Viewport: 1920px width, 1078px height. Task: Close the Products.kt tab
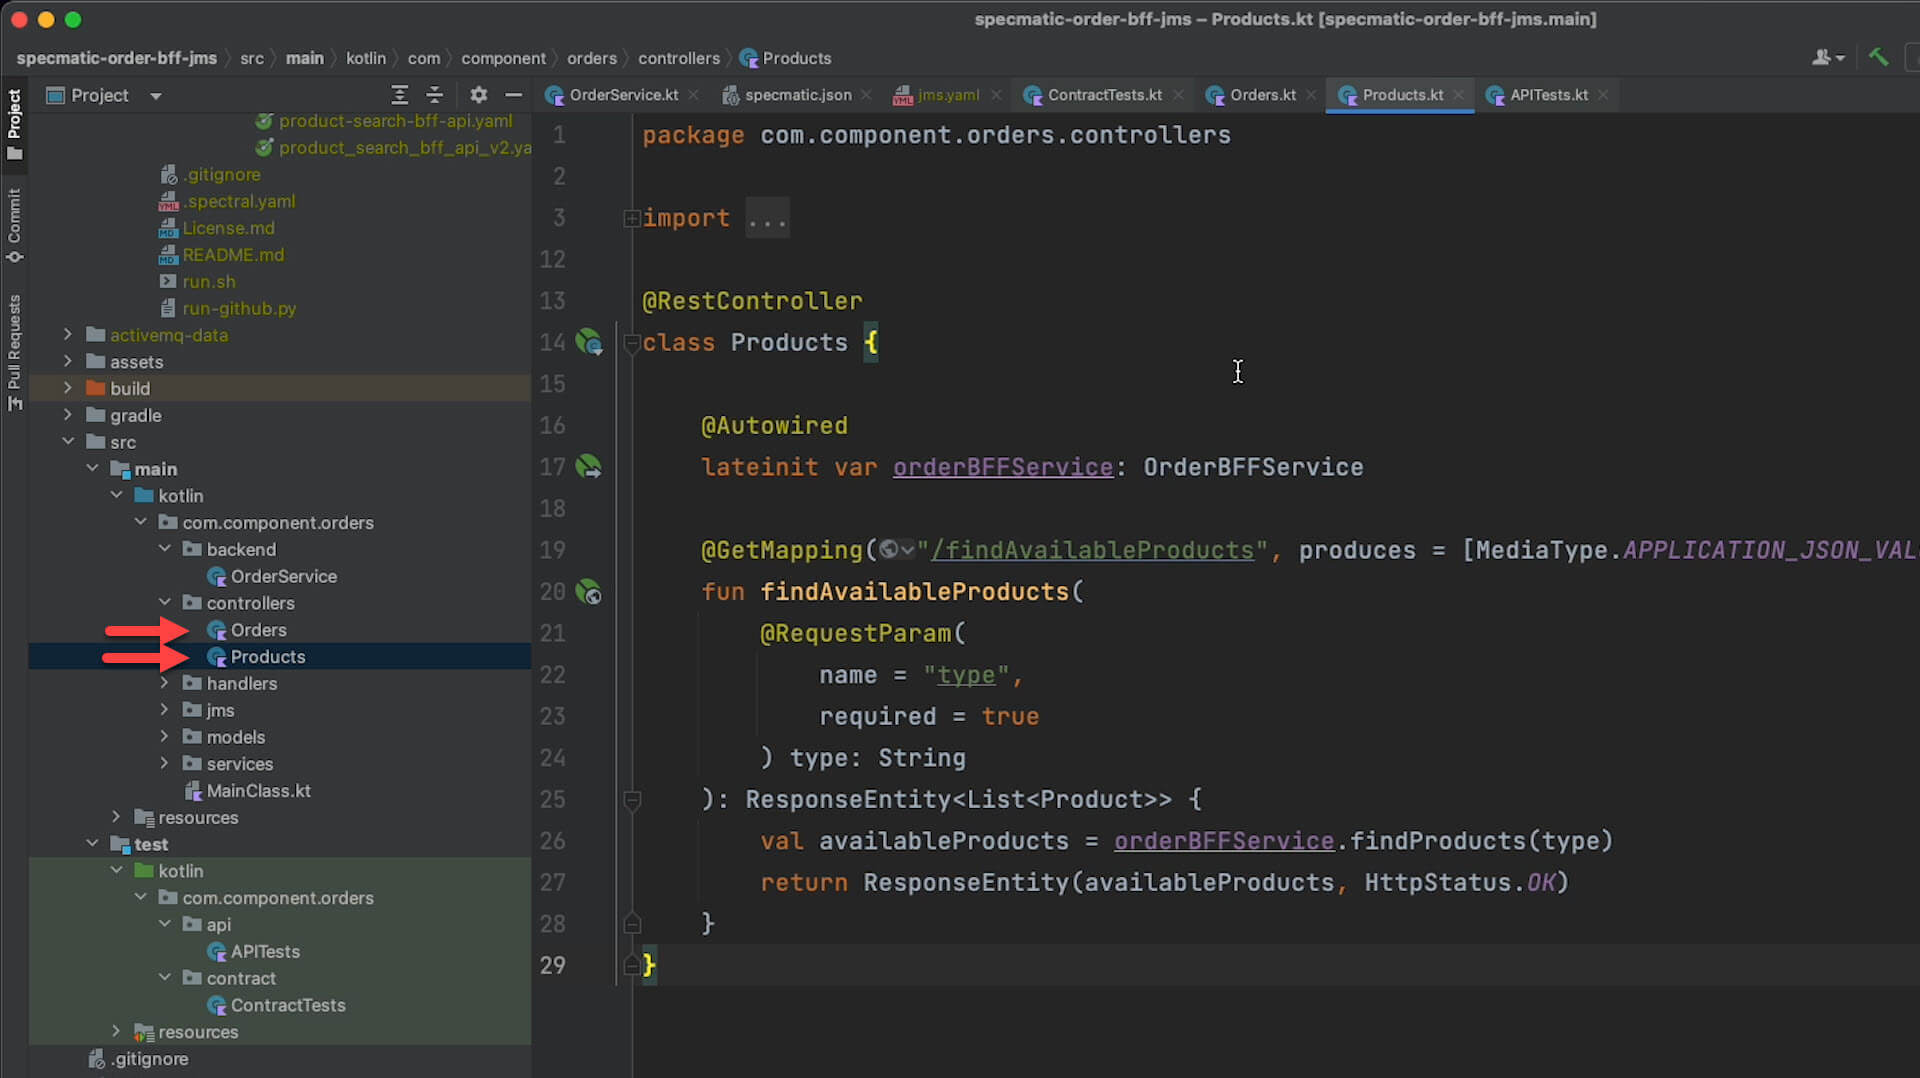(x=1459, y=95)
